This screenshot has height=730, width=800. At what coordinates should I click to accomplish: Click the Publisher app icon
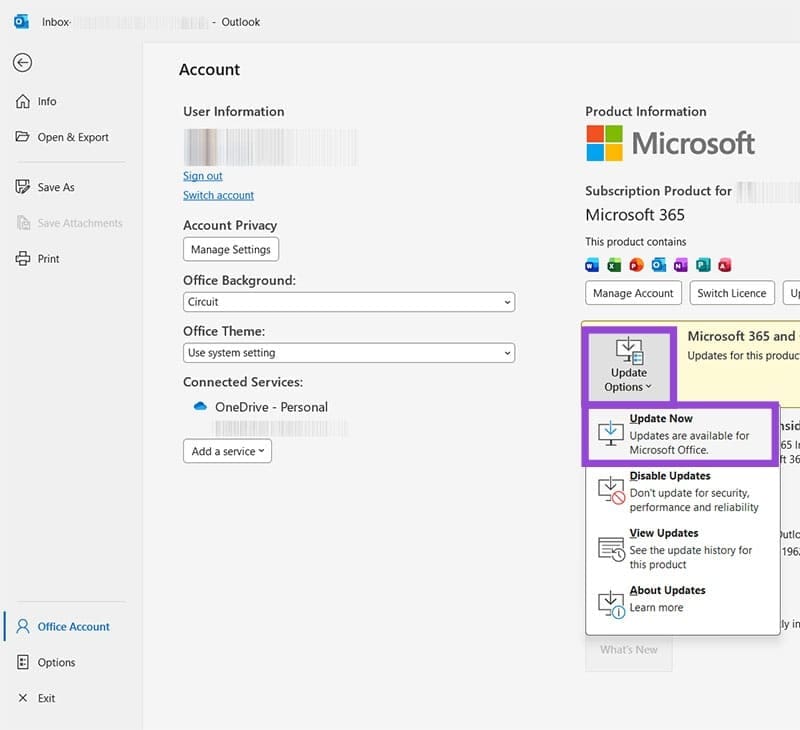(x=700, y=265)
